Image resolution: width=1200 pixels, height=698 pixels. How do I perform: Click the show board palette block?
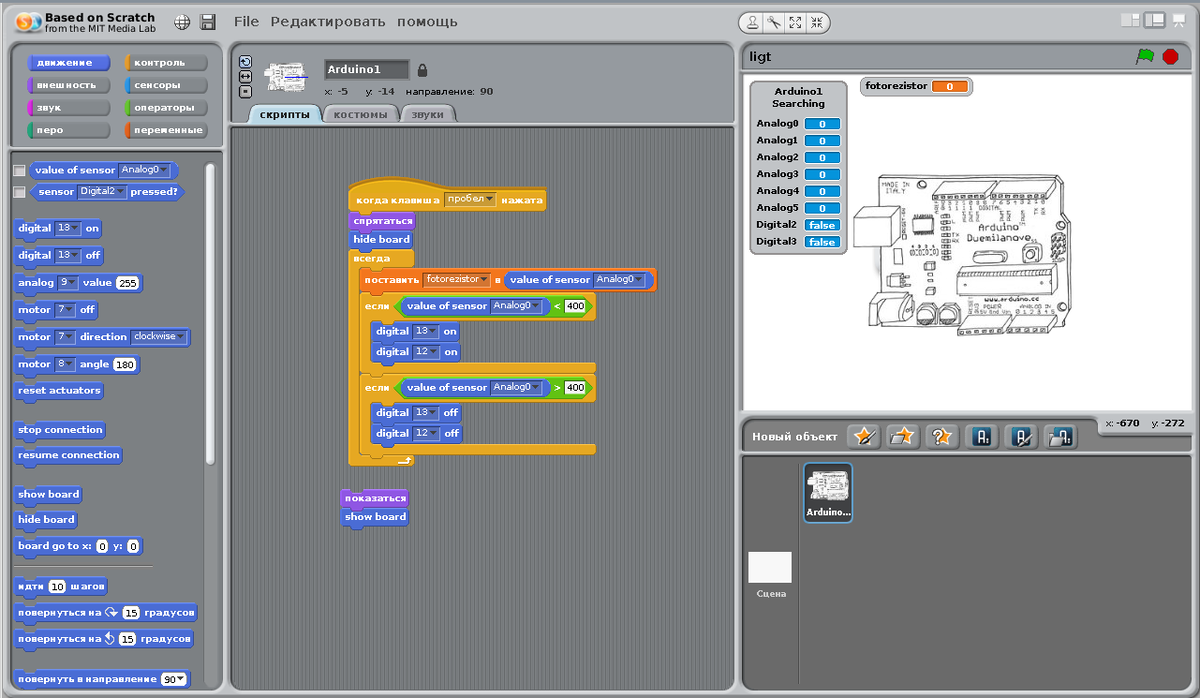point(49,494)
